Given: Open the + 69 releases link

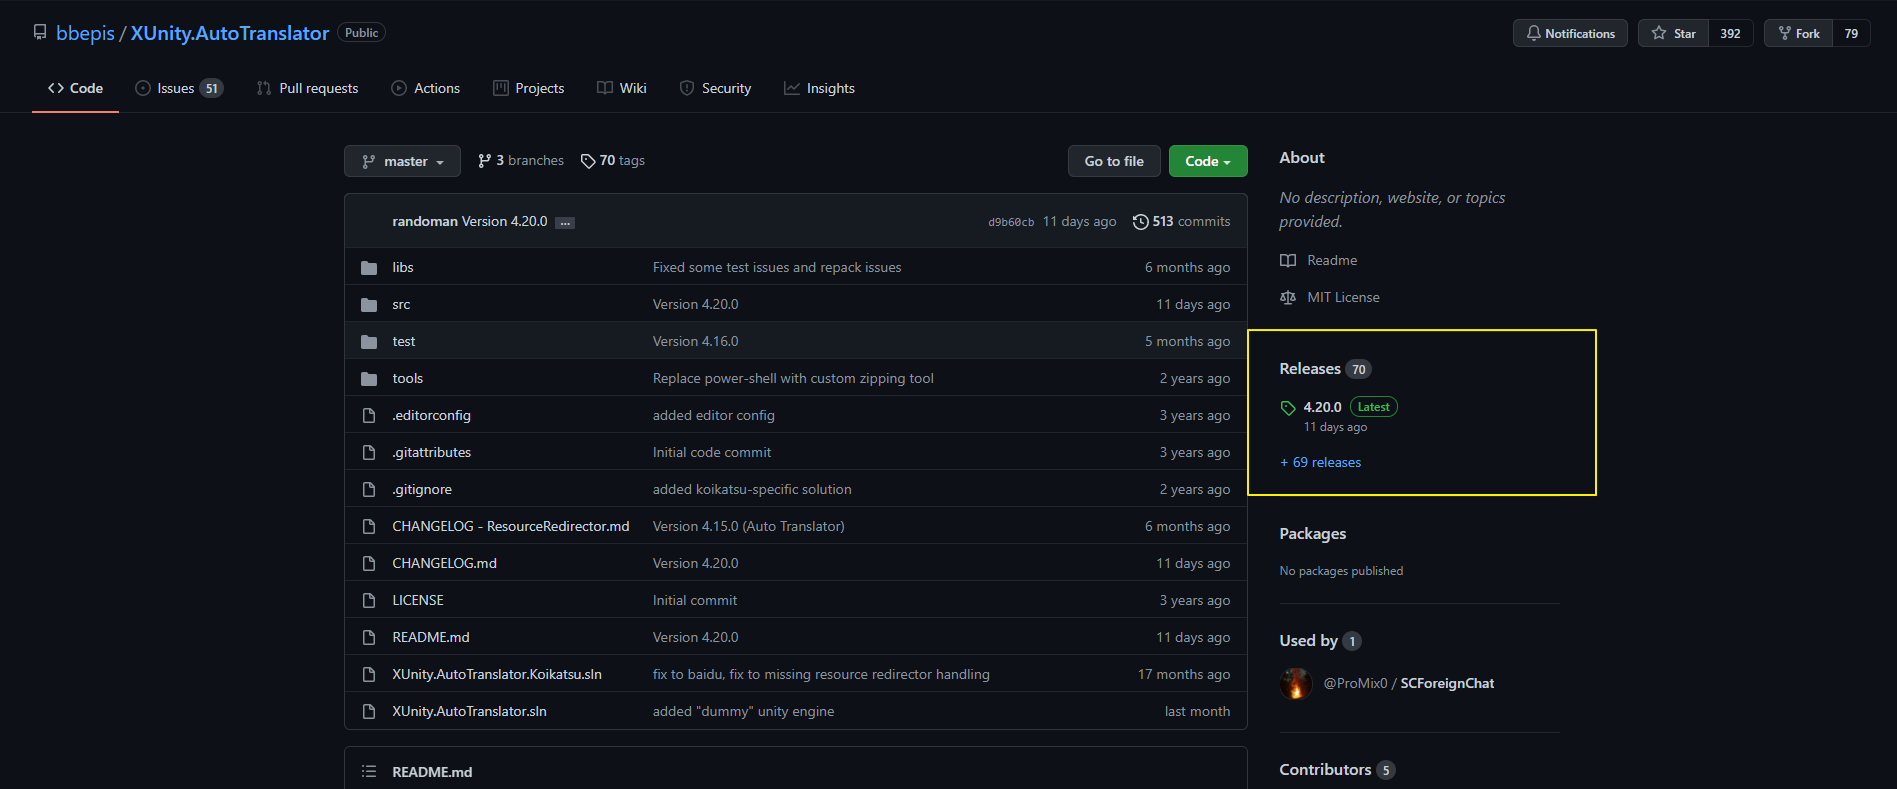Looking at the screenshot, I should tap(1320, 463).
